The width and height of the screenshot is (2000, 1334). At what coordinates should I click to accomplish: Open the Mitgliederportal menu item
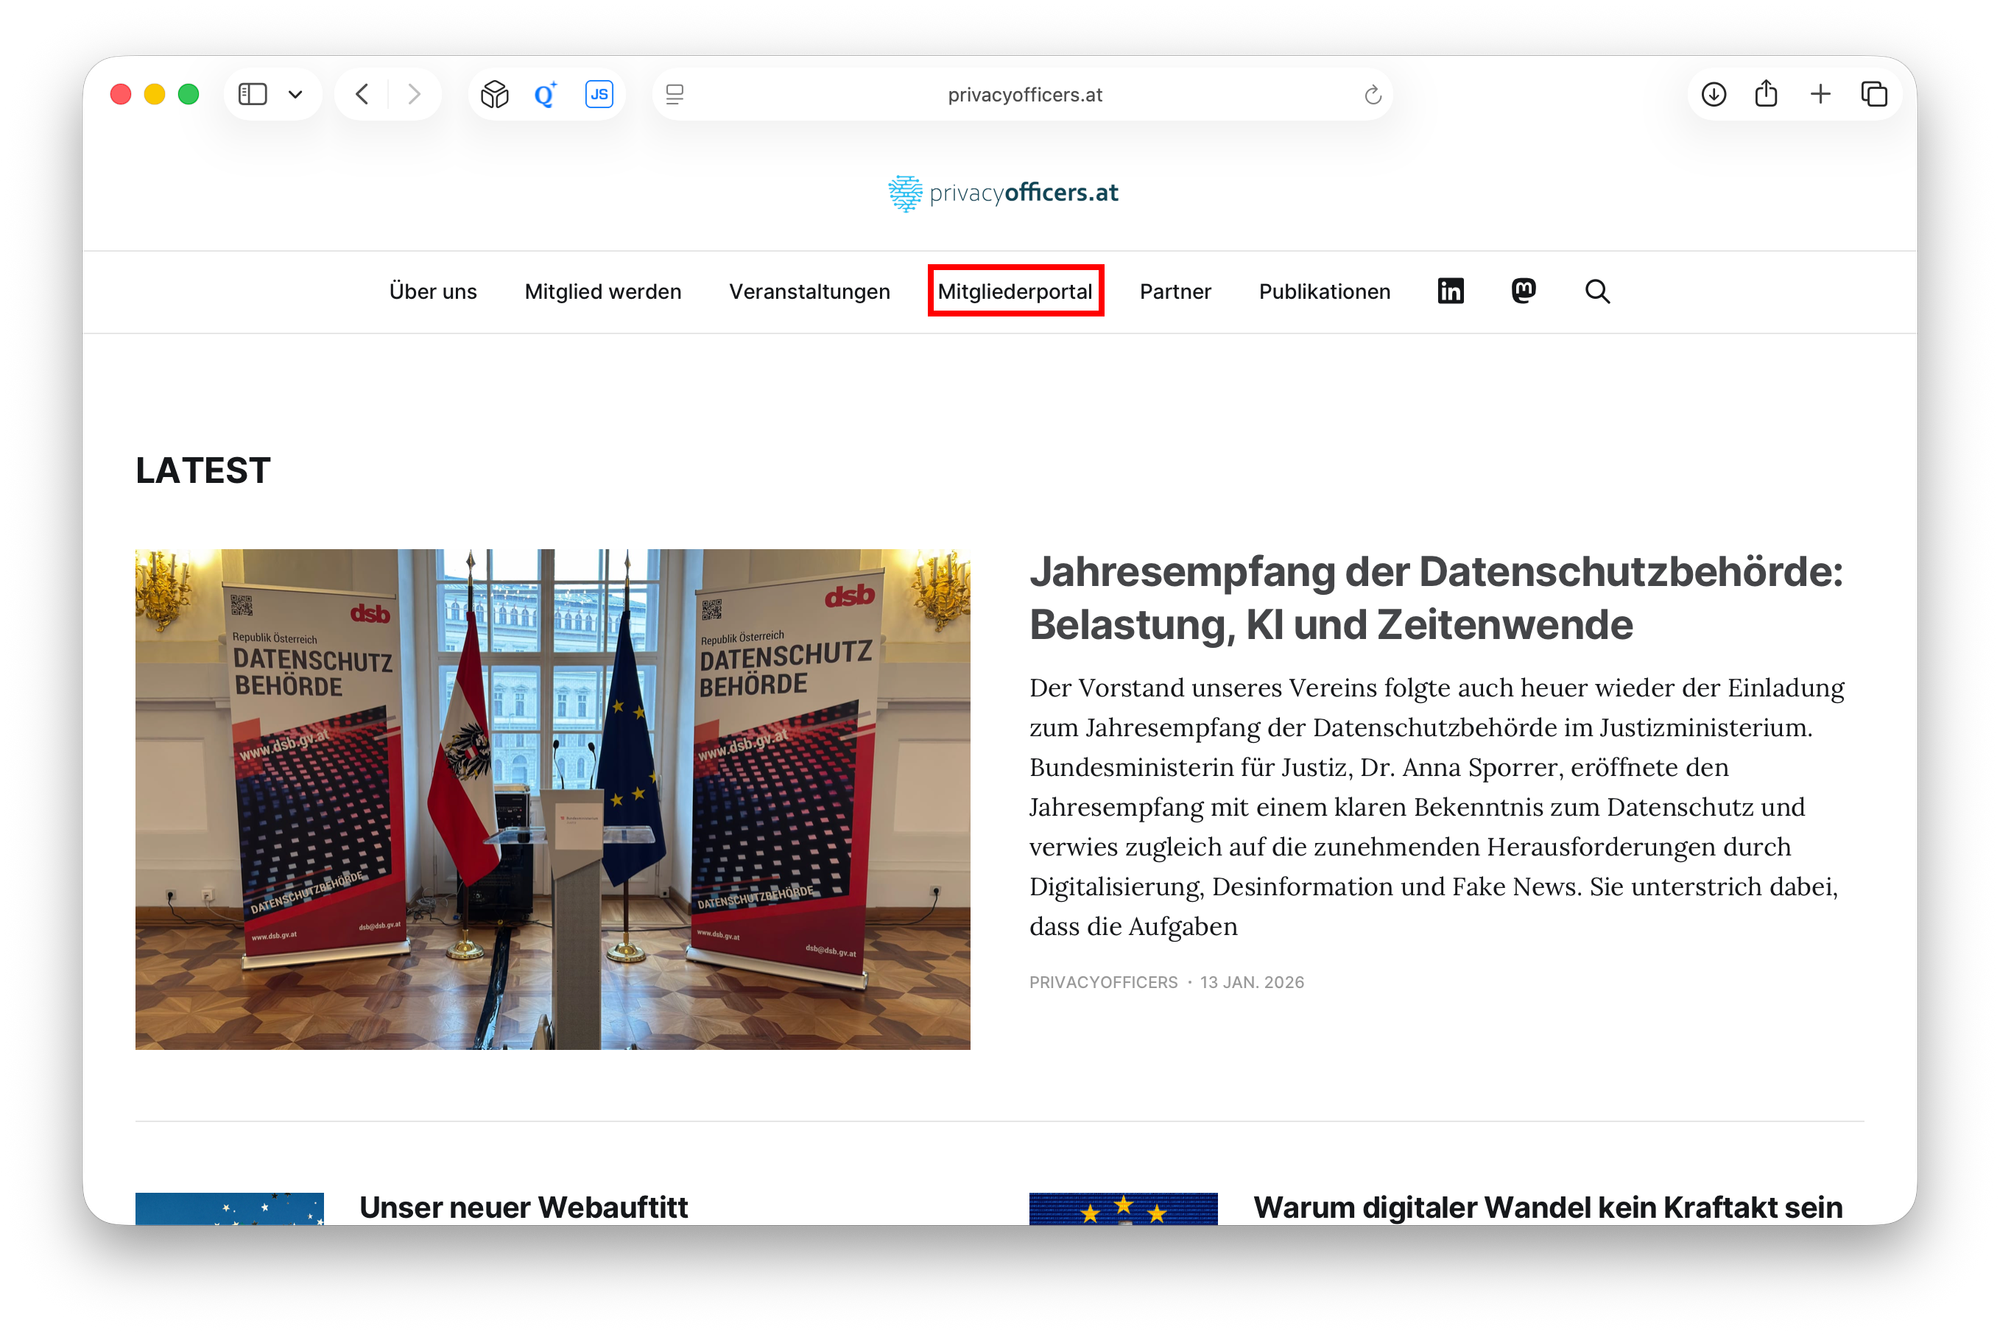(x=1015, y=291)
